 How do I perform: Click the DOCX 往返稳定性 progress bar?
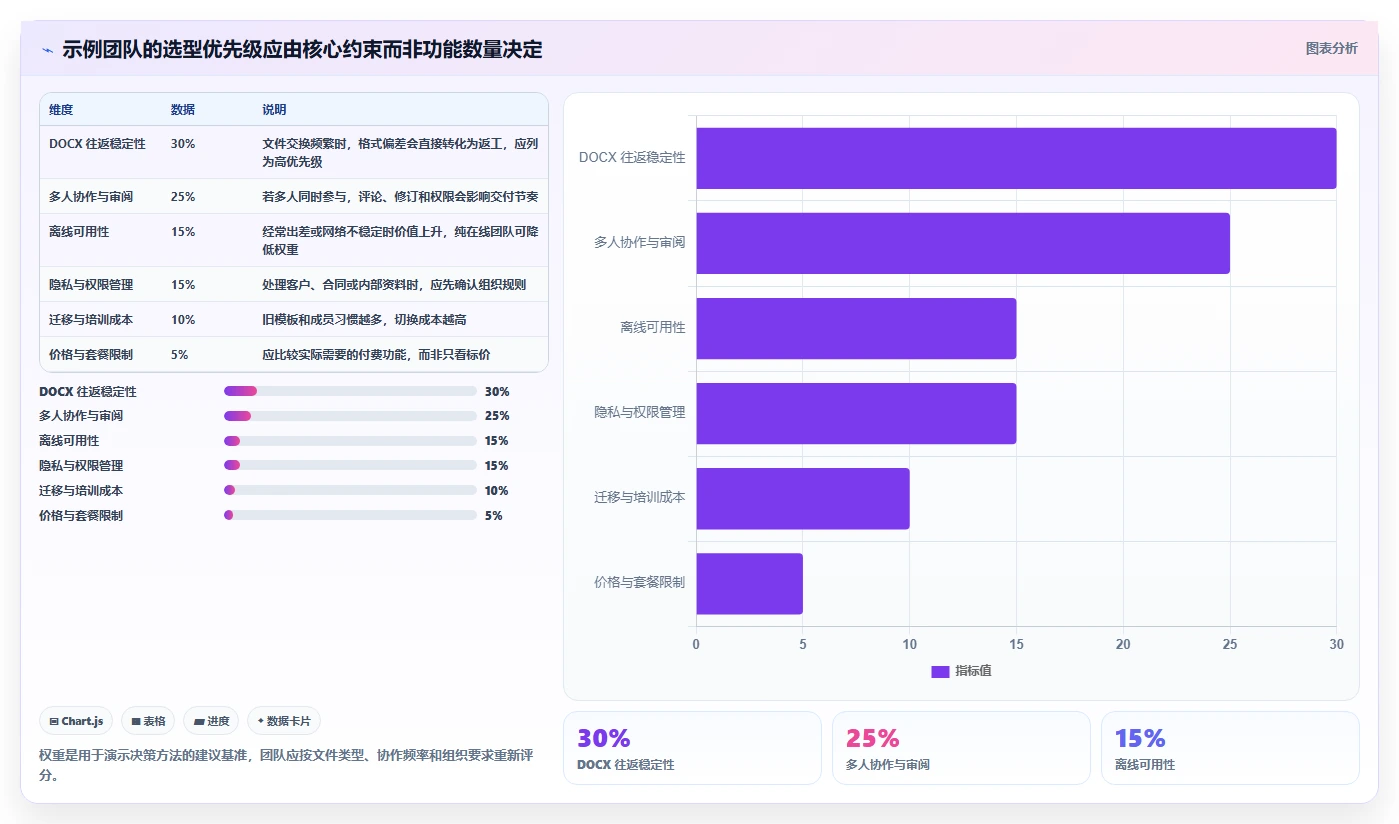click(350, 391)
